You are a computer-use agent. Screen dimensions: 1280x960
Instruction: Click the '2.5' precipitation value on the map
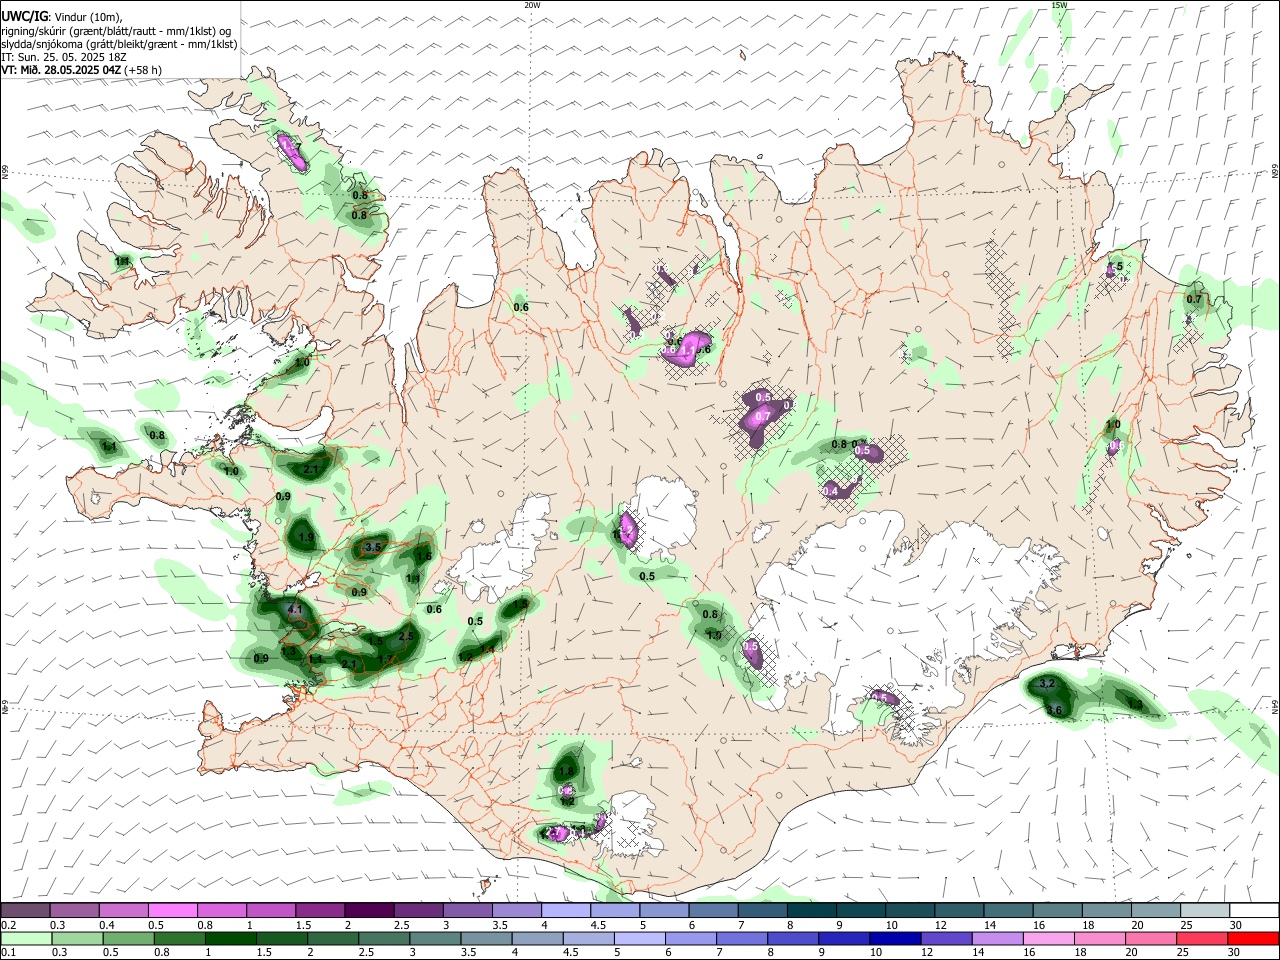coord(406,636)
